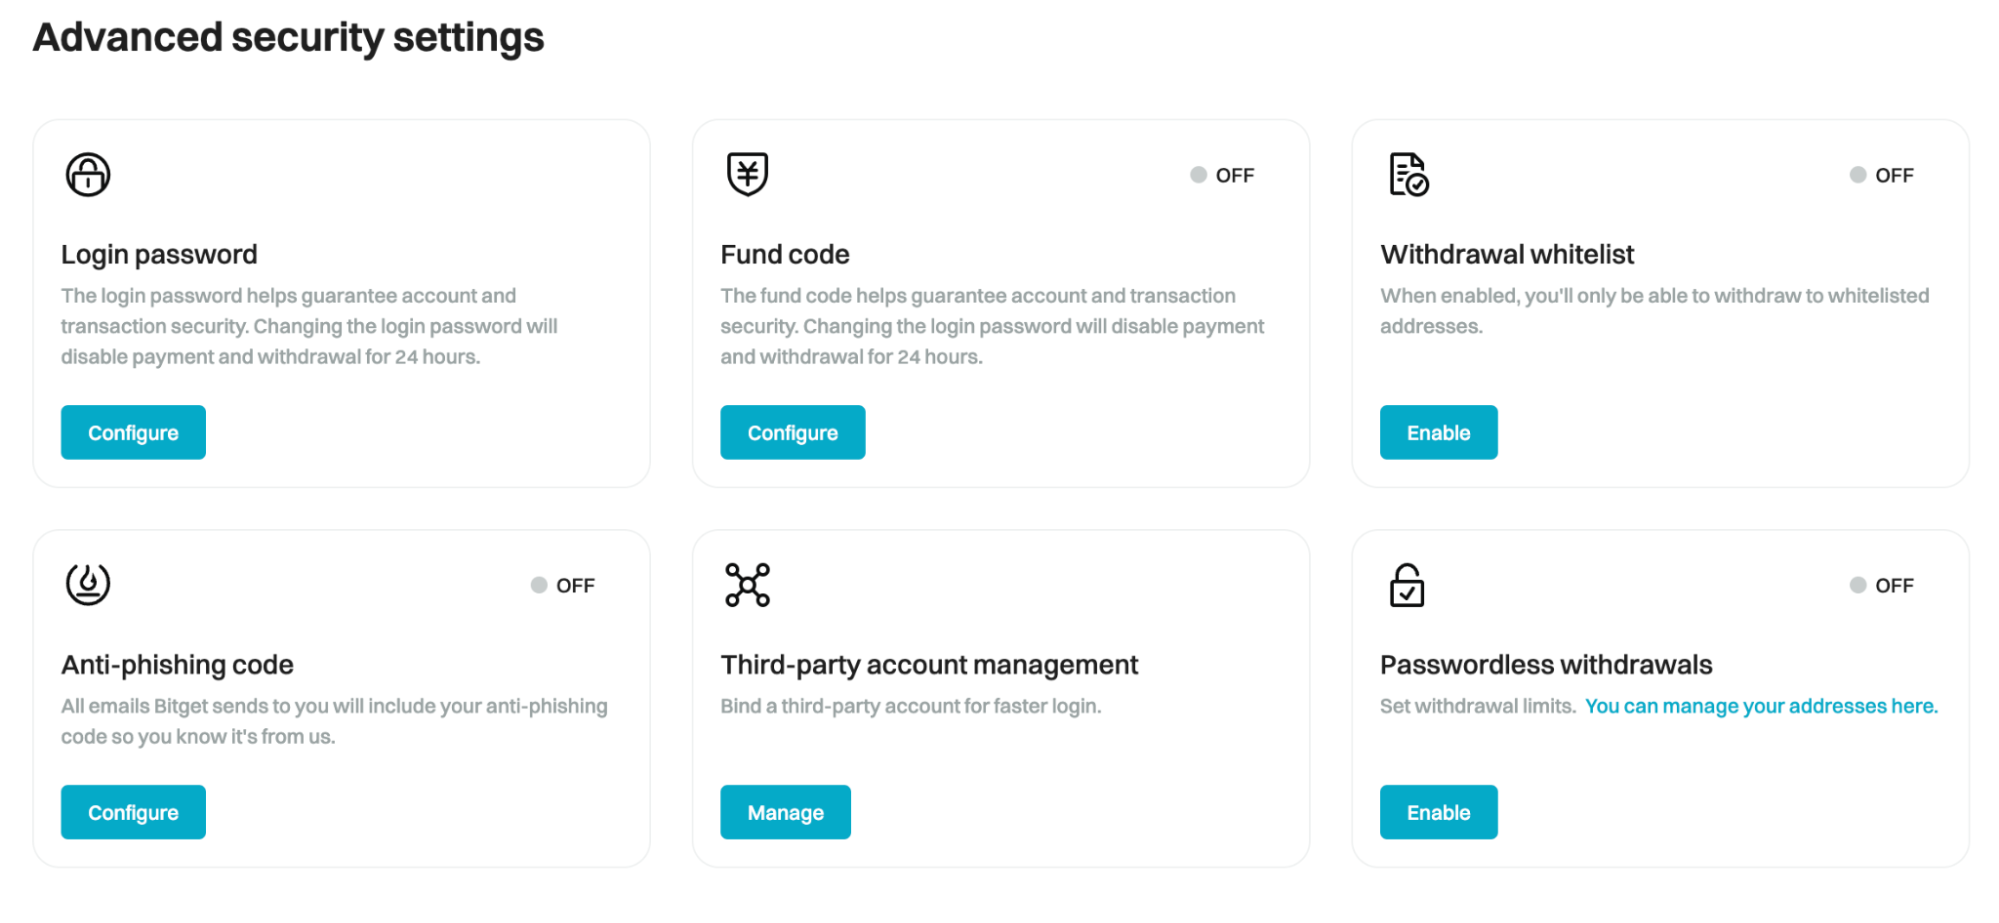Click the Anti-phishing code hook icon
This screenshot has height=923, width=1999.
point(88,584)
